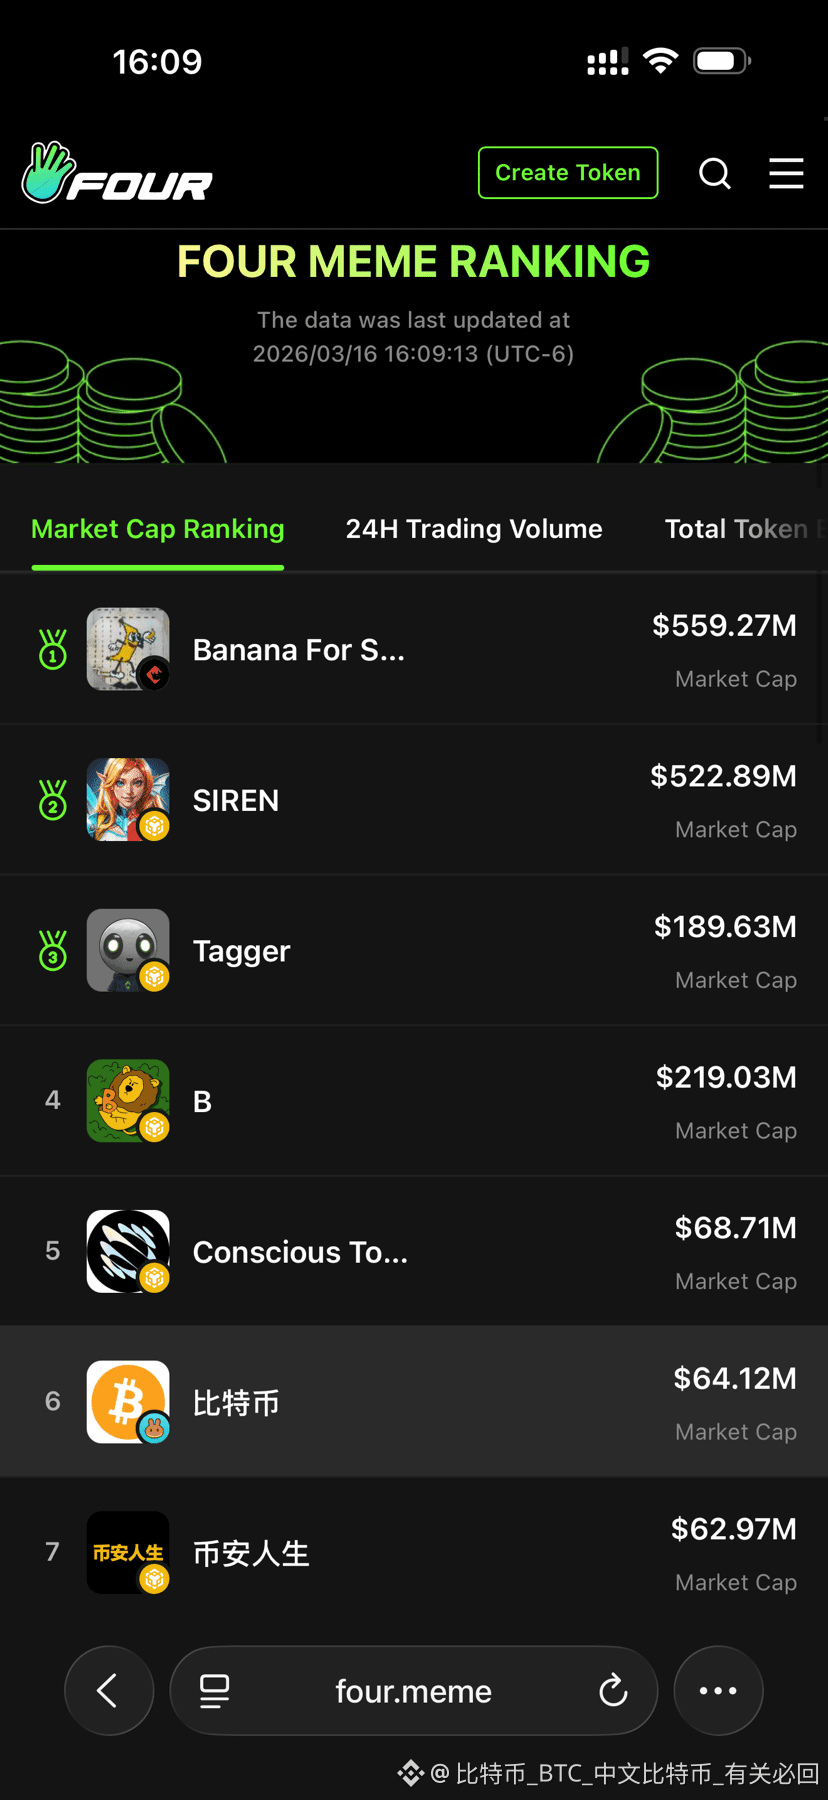Tap the browser back arrow

(109, 1691)
